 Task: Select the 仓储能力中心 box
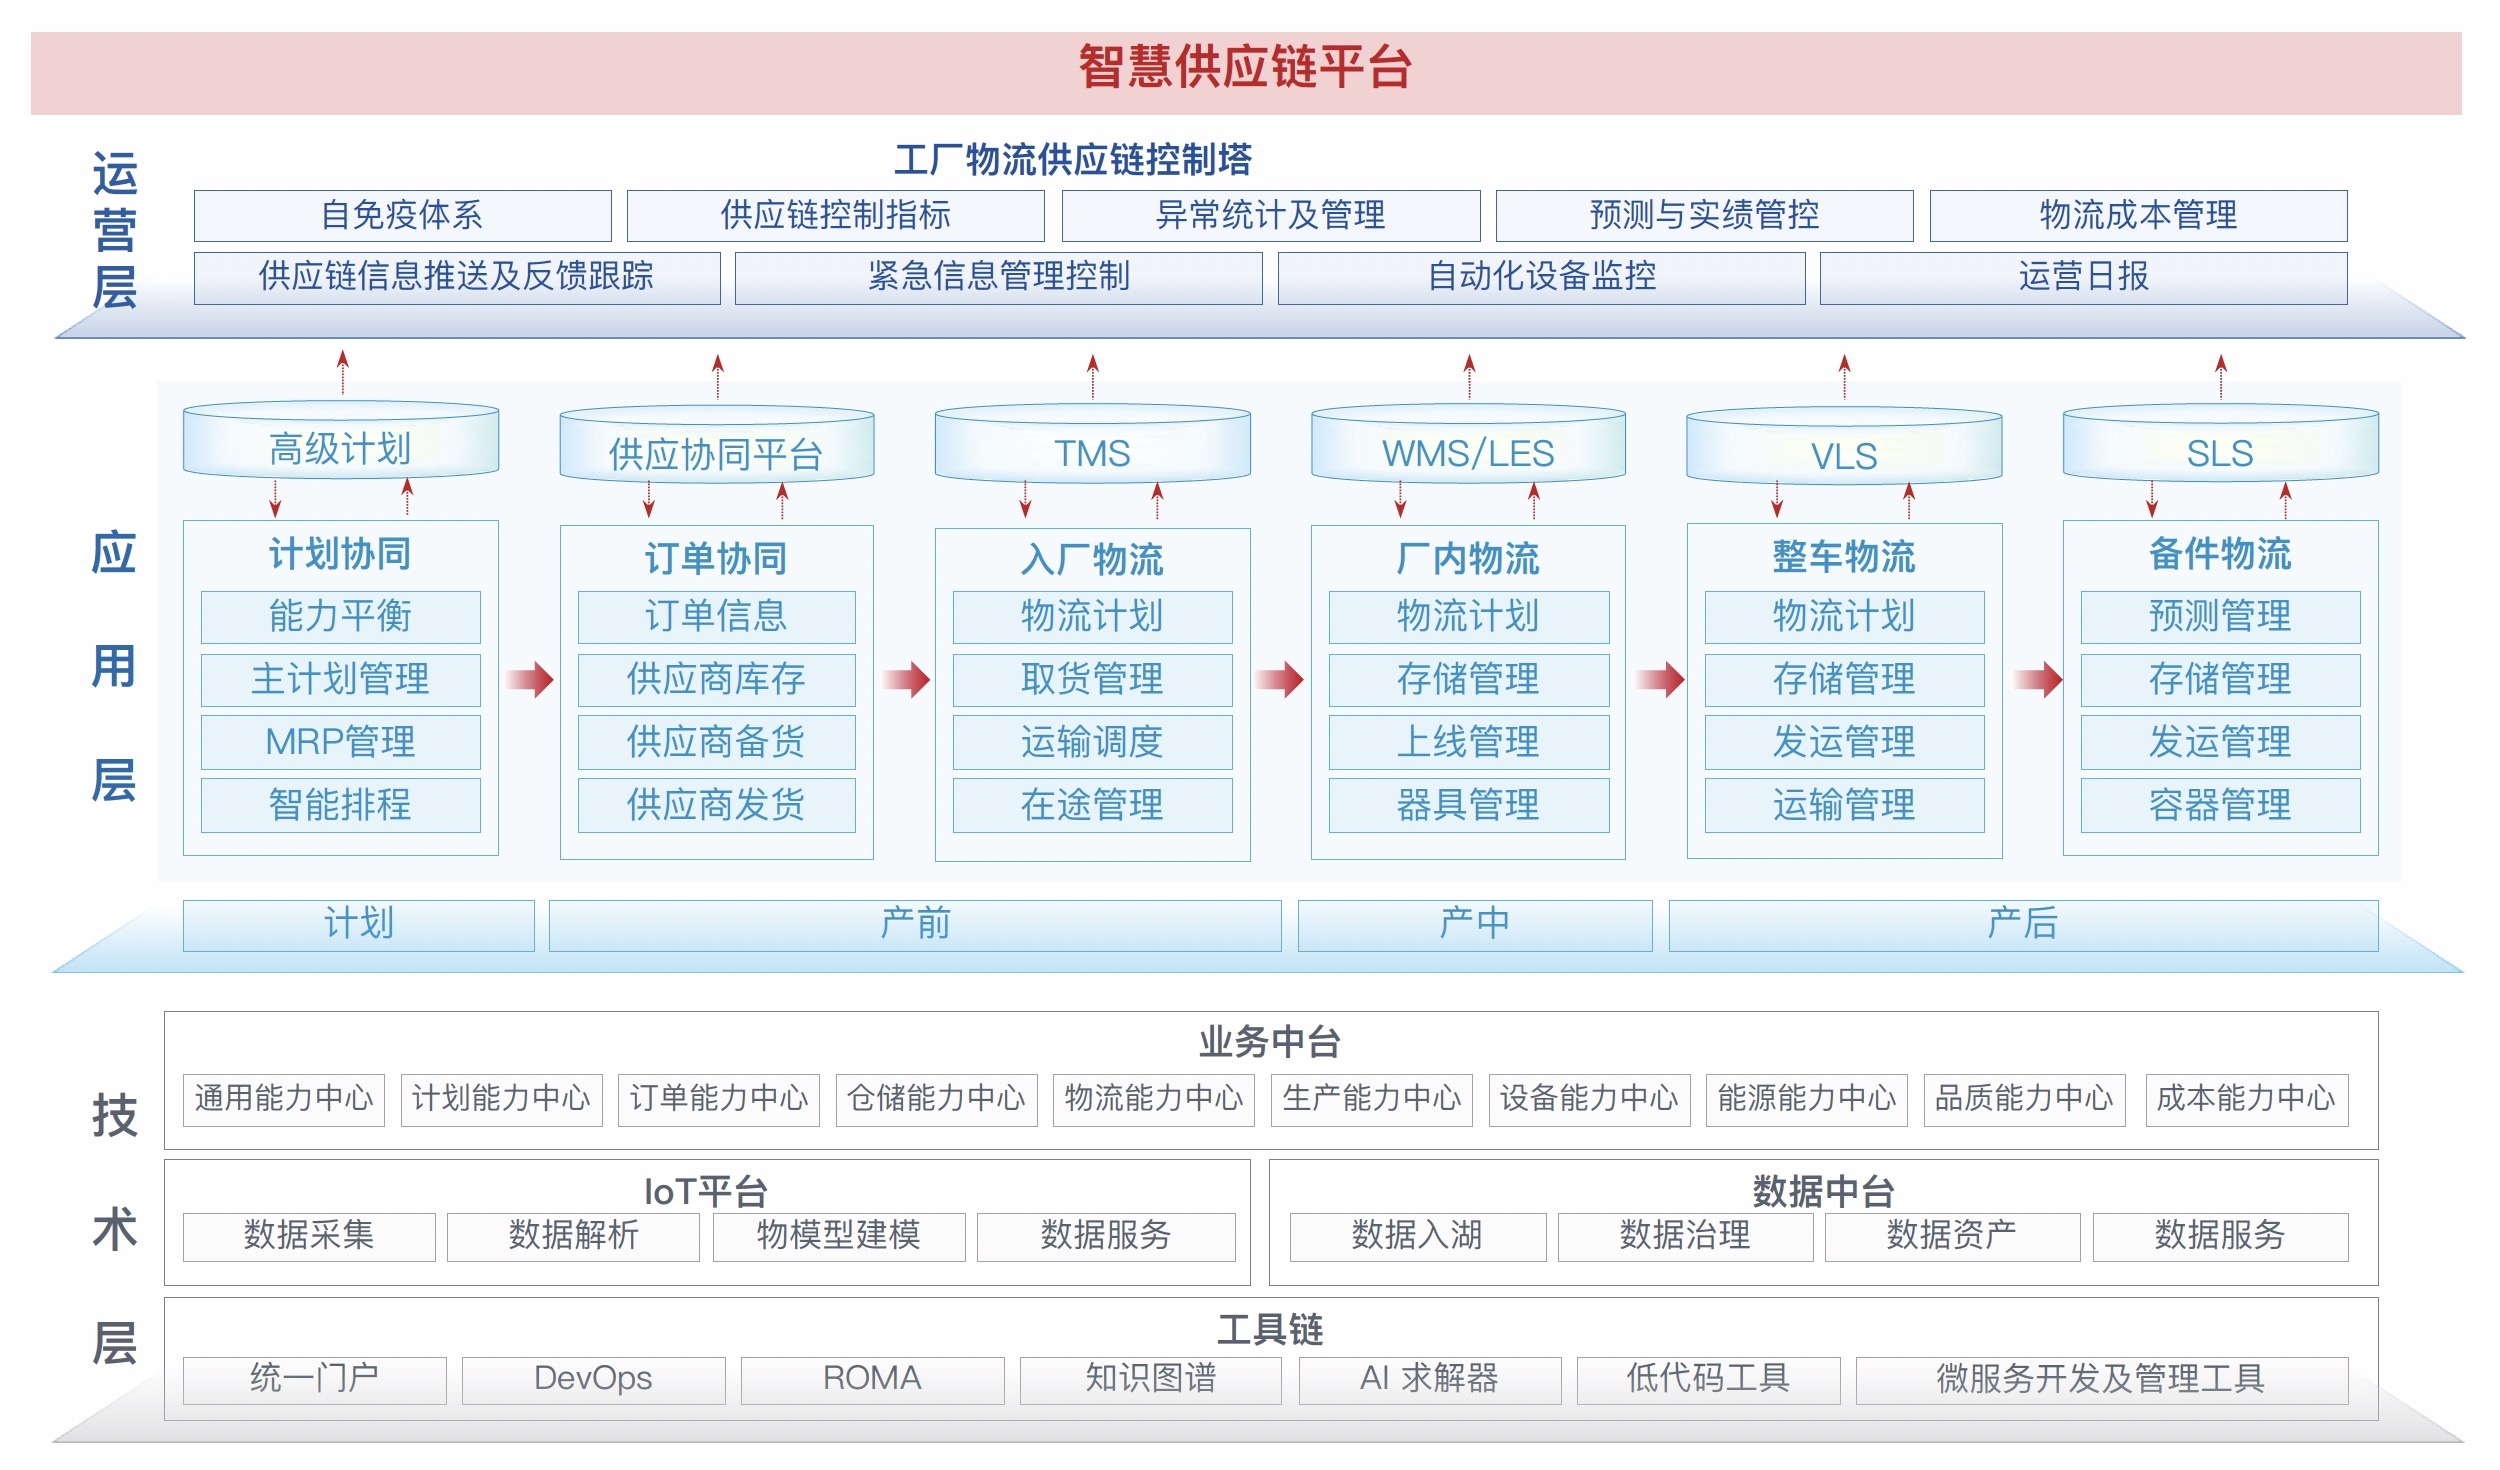tap(937, 1099)
